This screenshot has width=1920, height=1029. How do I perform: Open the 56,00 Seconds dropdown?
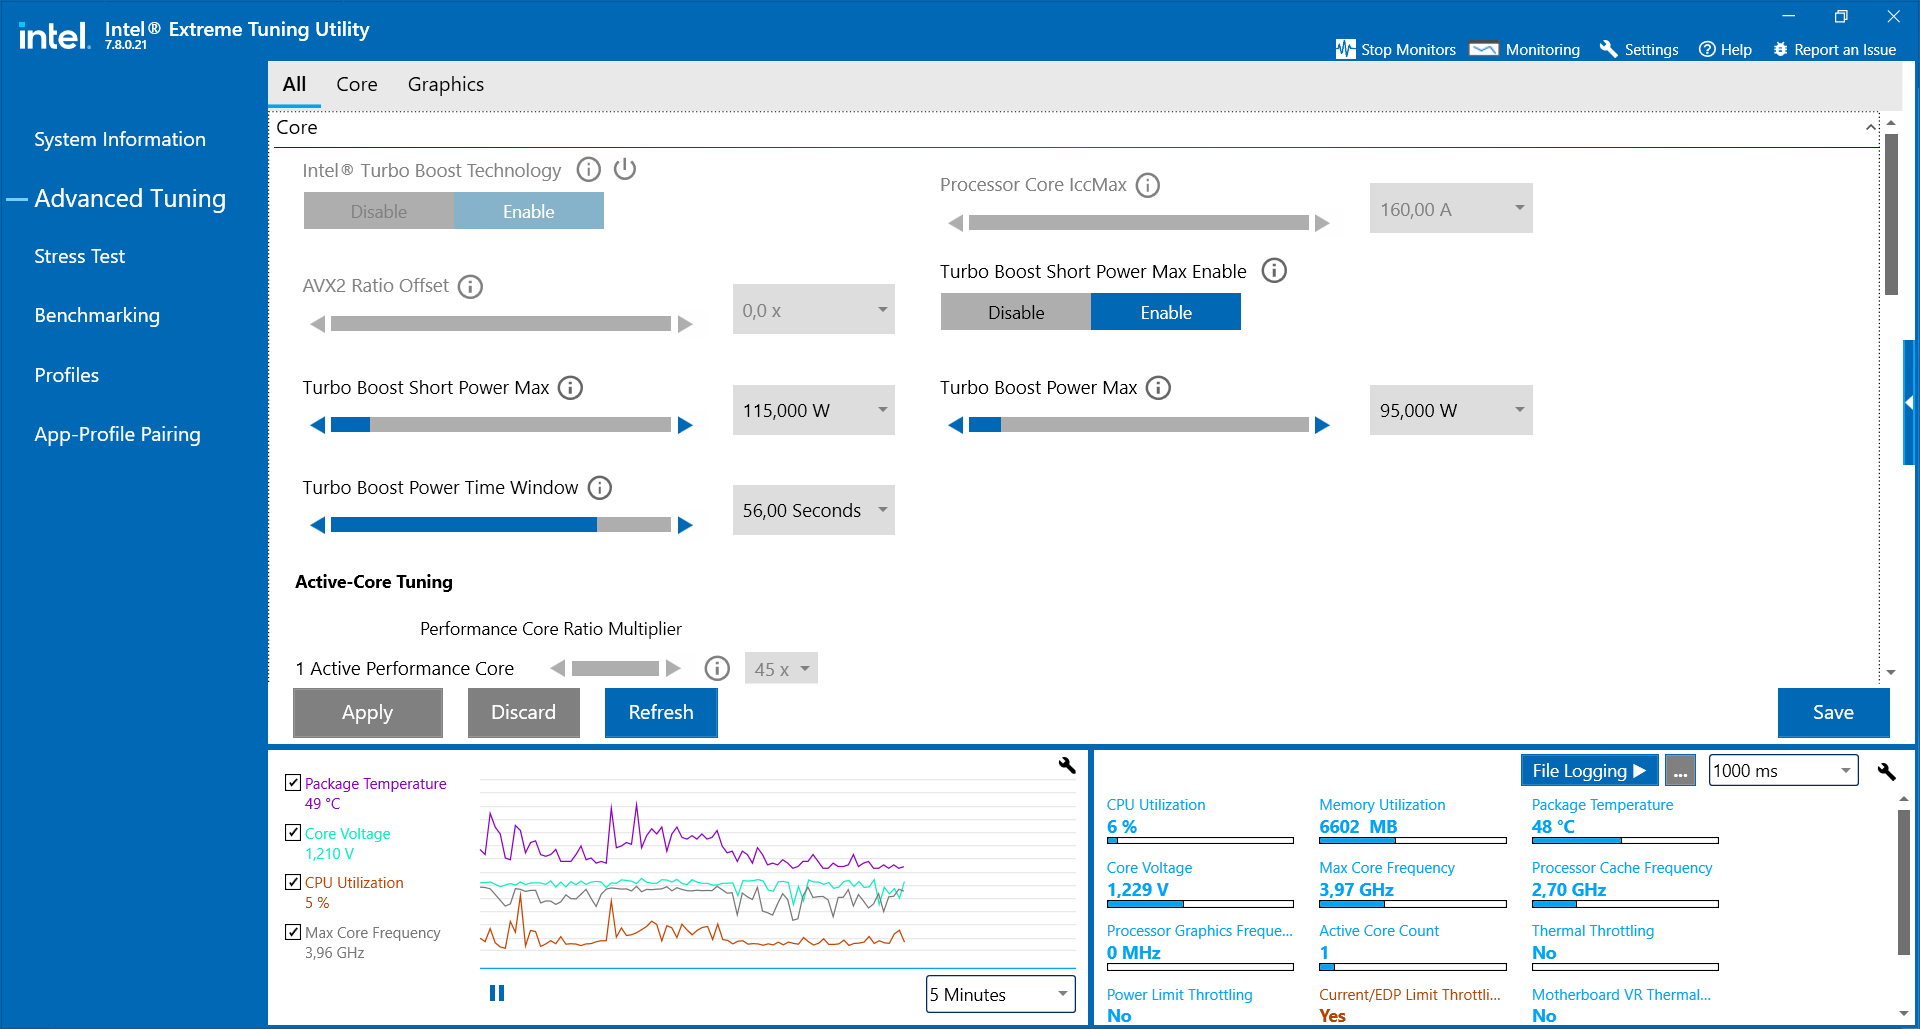[814, 510]
